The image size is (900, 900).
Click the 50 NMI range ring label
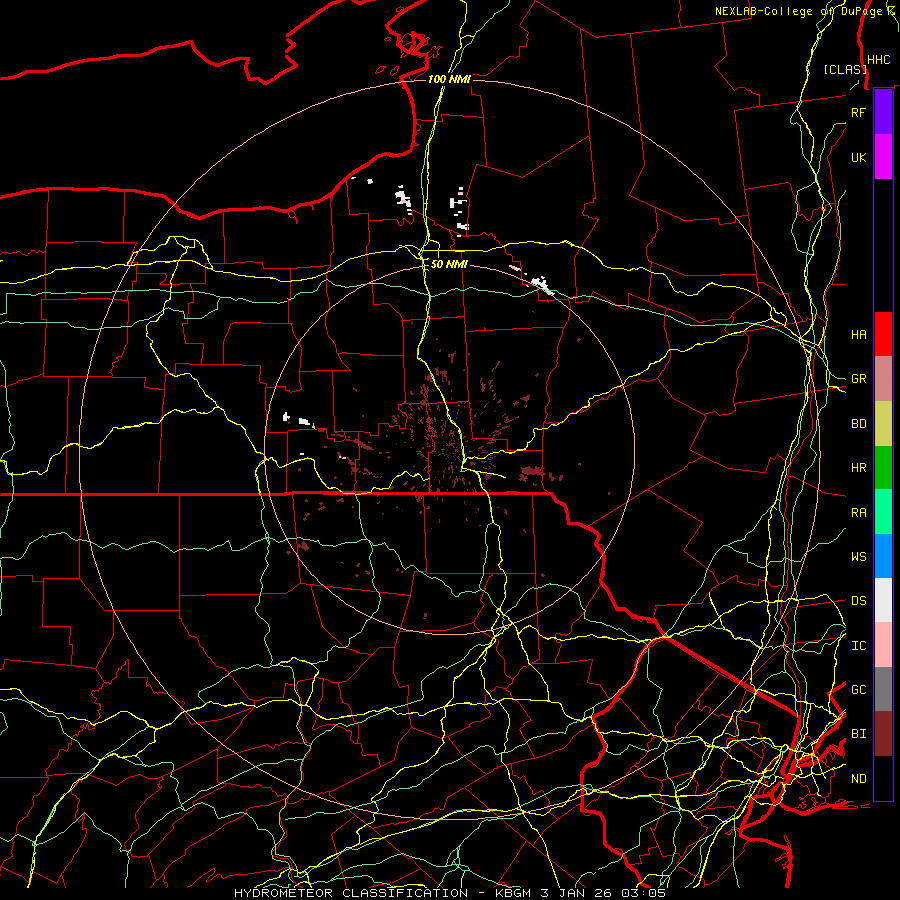pos(449,265)
